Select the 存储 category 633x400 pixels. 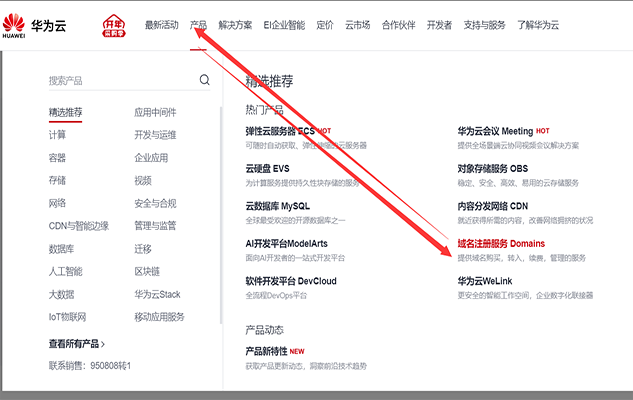(57, 180)
